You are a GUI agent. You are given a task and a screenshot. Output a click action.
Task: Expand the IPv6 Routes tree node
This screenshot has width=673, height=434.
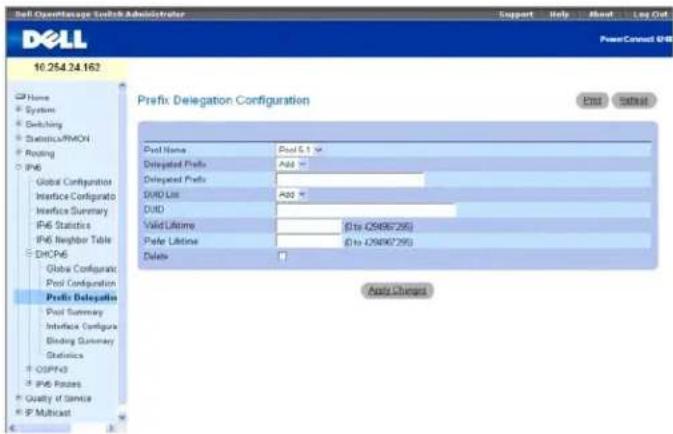click(29, 383)
